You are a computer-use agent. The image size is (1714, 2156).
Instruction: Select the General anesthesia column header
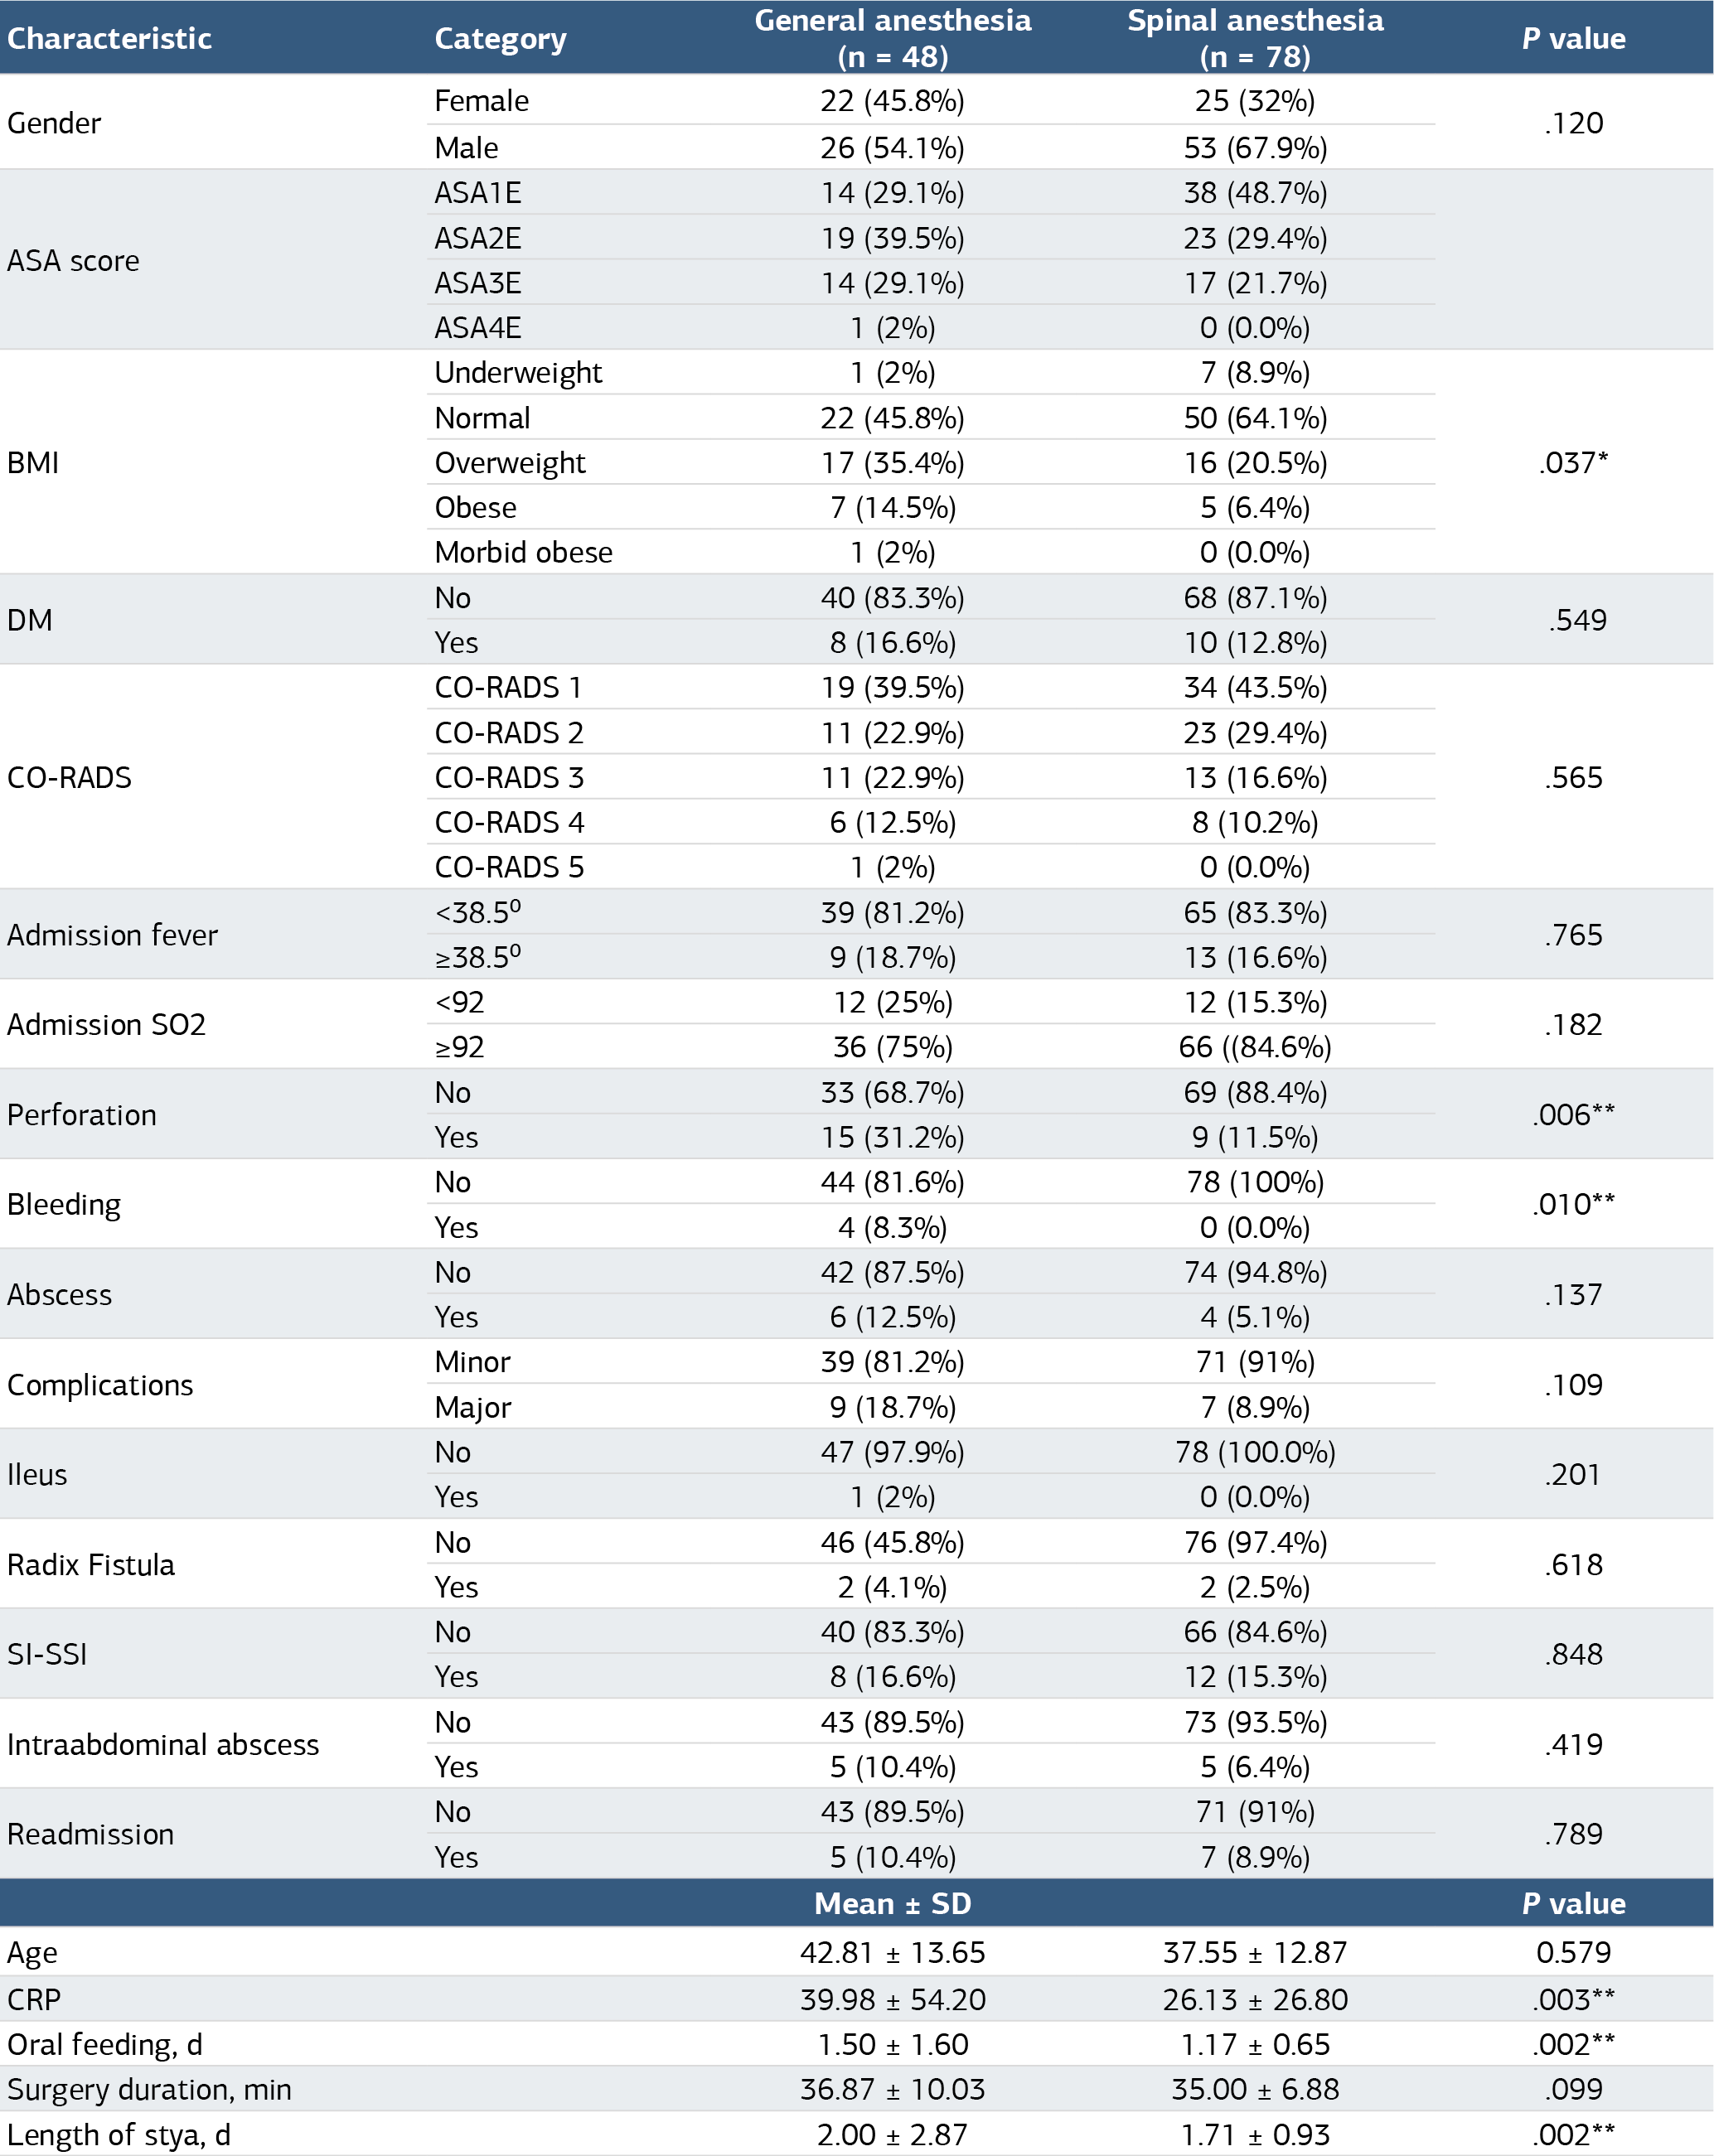click(892, 38)
